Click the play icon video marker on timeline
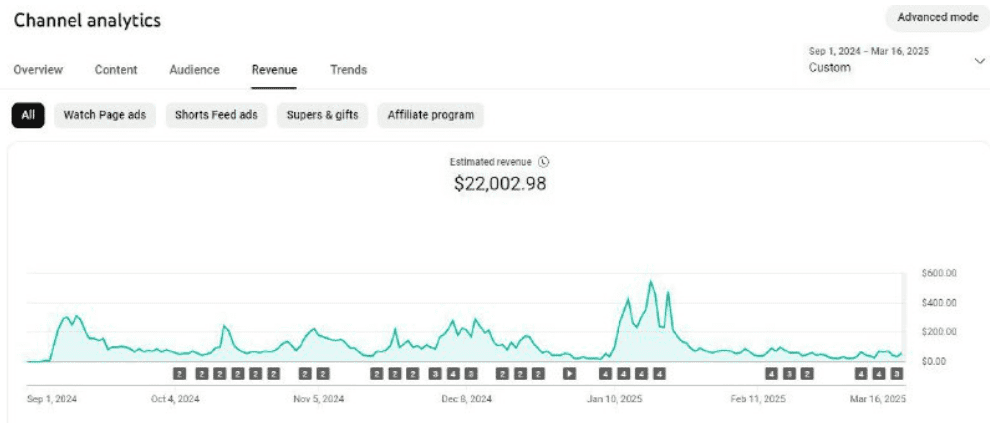The height and width of the screenshot is (423, 990). coord(569,374)
